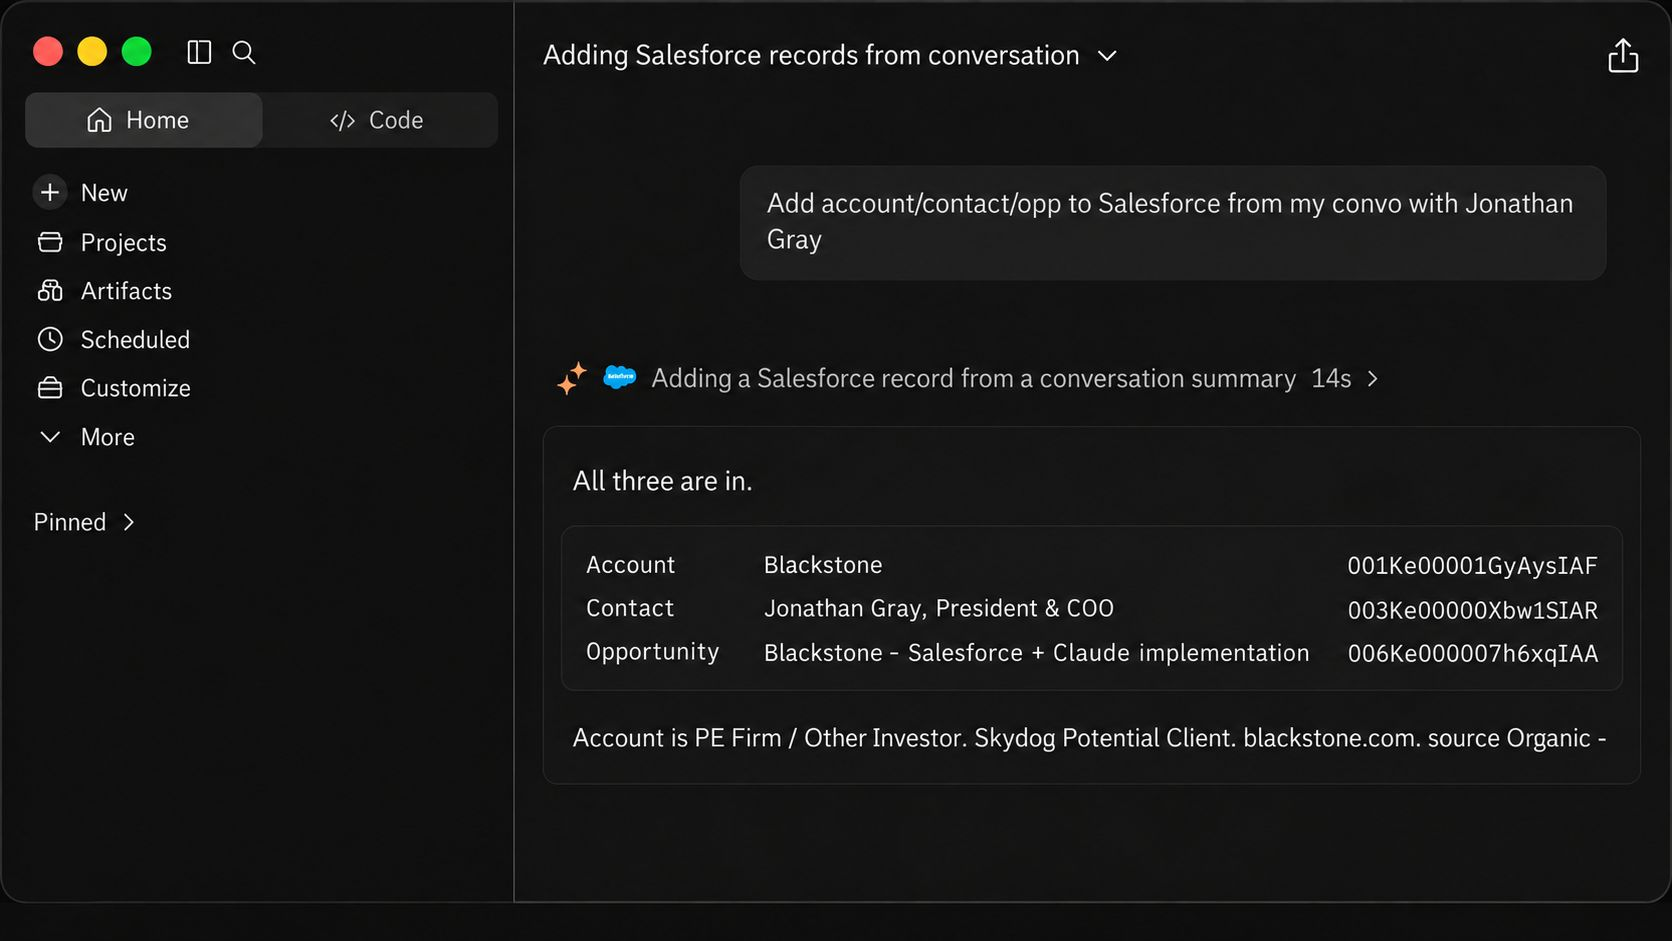The width and height of the screenshot is (1672, 941).
Task: Click the ID 006Ke000007h6xqIAA
Action: [1472, 654]
